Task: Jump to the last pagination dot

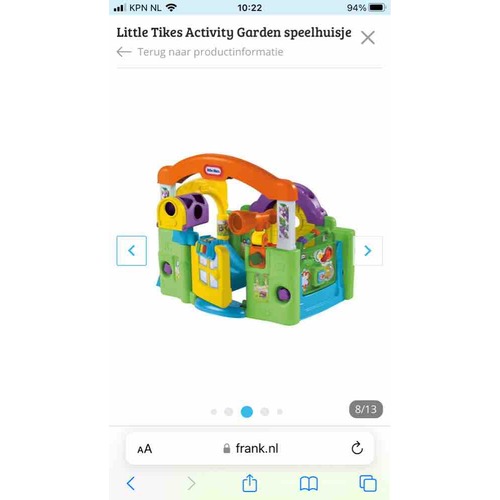Action: (x=280, y=412)
